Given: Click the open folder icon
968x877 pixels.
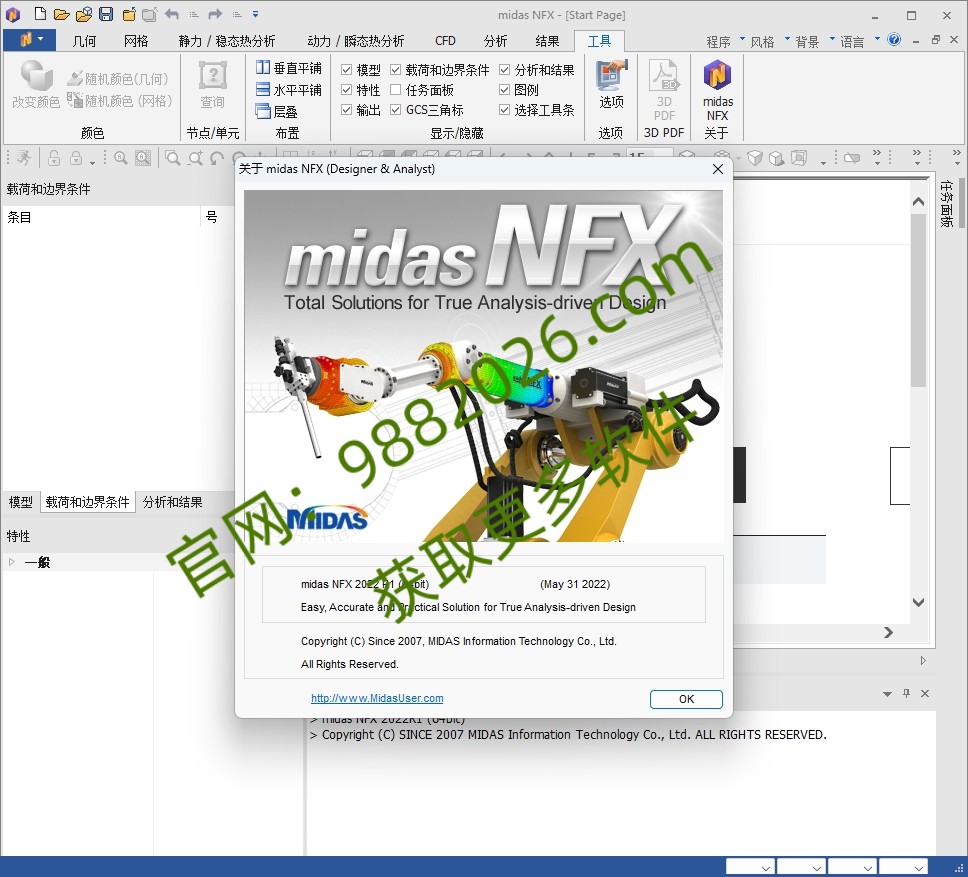Looking at the screenshot, I should coord(61,14).
